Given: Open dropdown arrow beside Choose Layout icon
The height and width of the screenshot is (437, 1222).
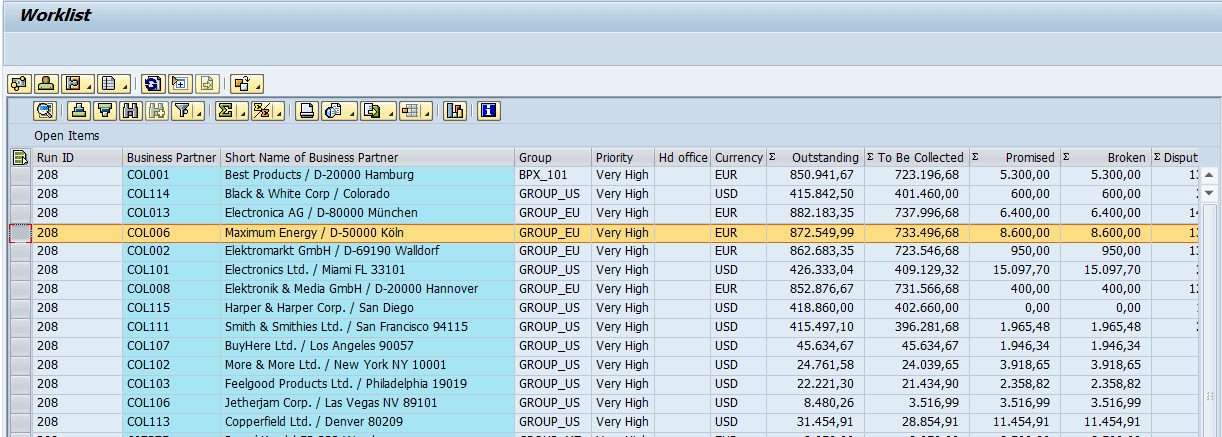Looking at the screenshot, I should coord(426,111).
